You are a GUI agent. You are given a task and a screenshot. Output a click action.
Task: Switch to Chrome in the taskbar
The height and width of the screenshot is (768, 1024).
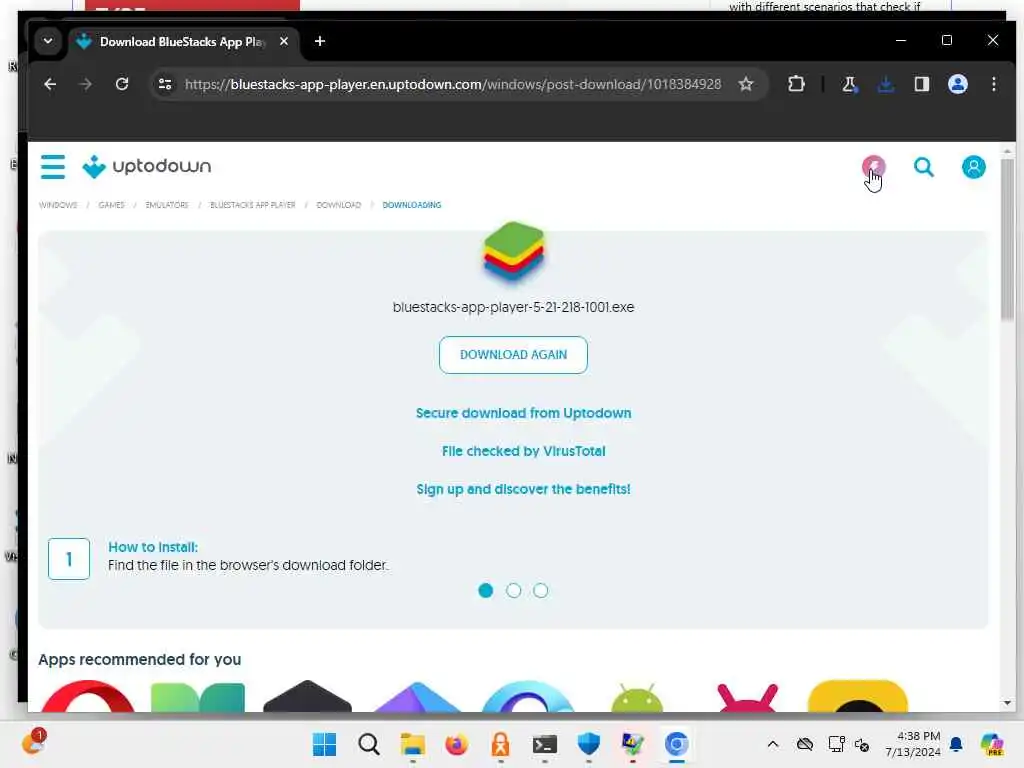point(676,744)
